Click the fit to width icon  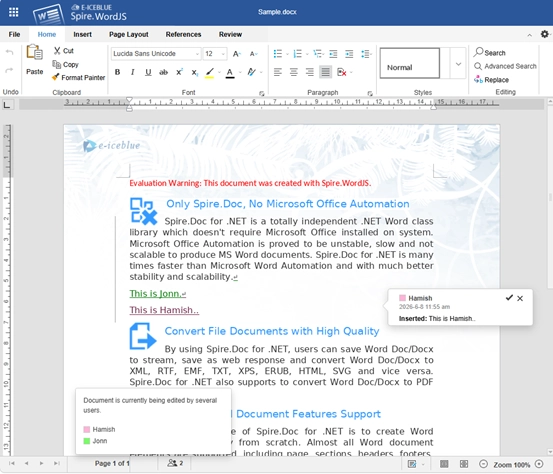(464, 464)
